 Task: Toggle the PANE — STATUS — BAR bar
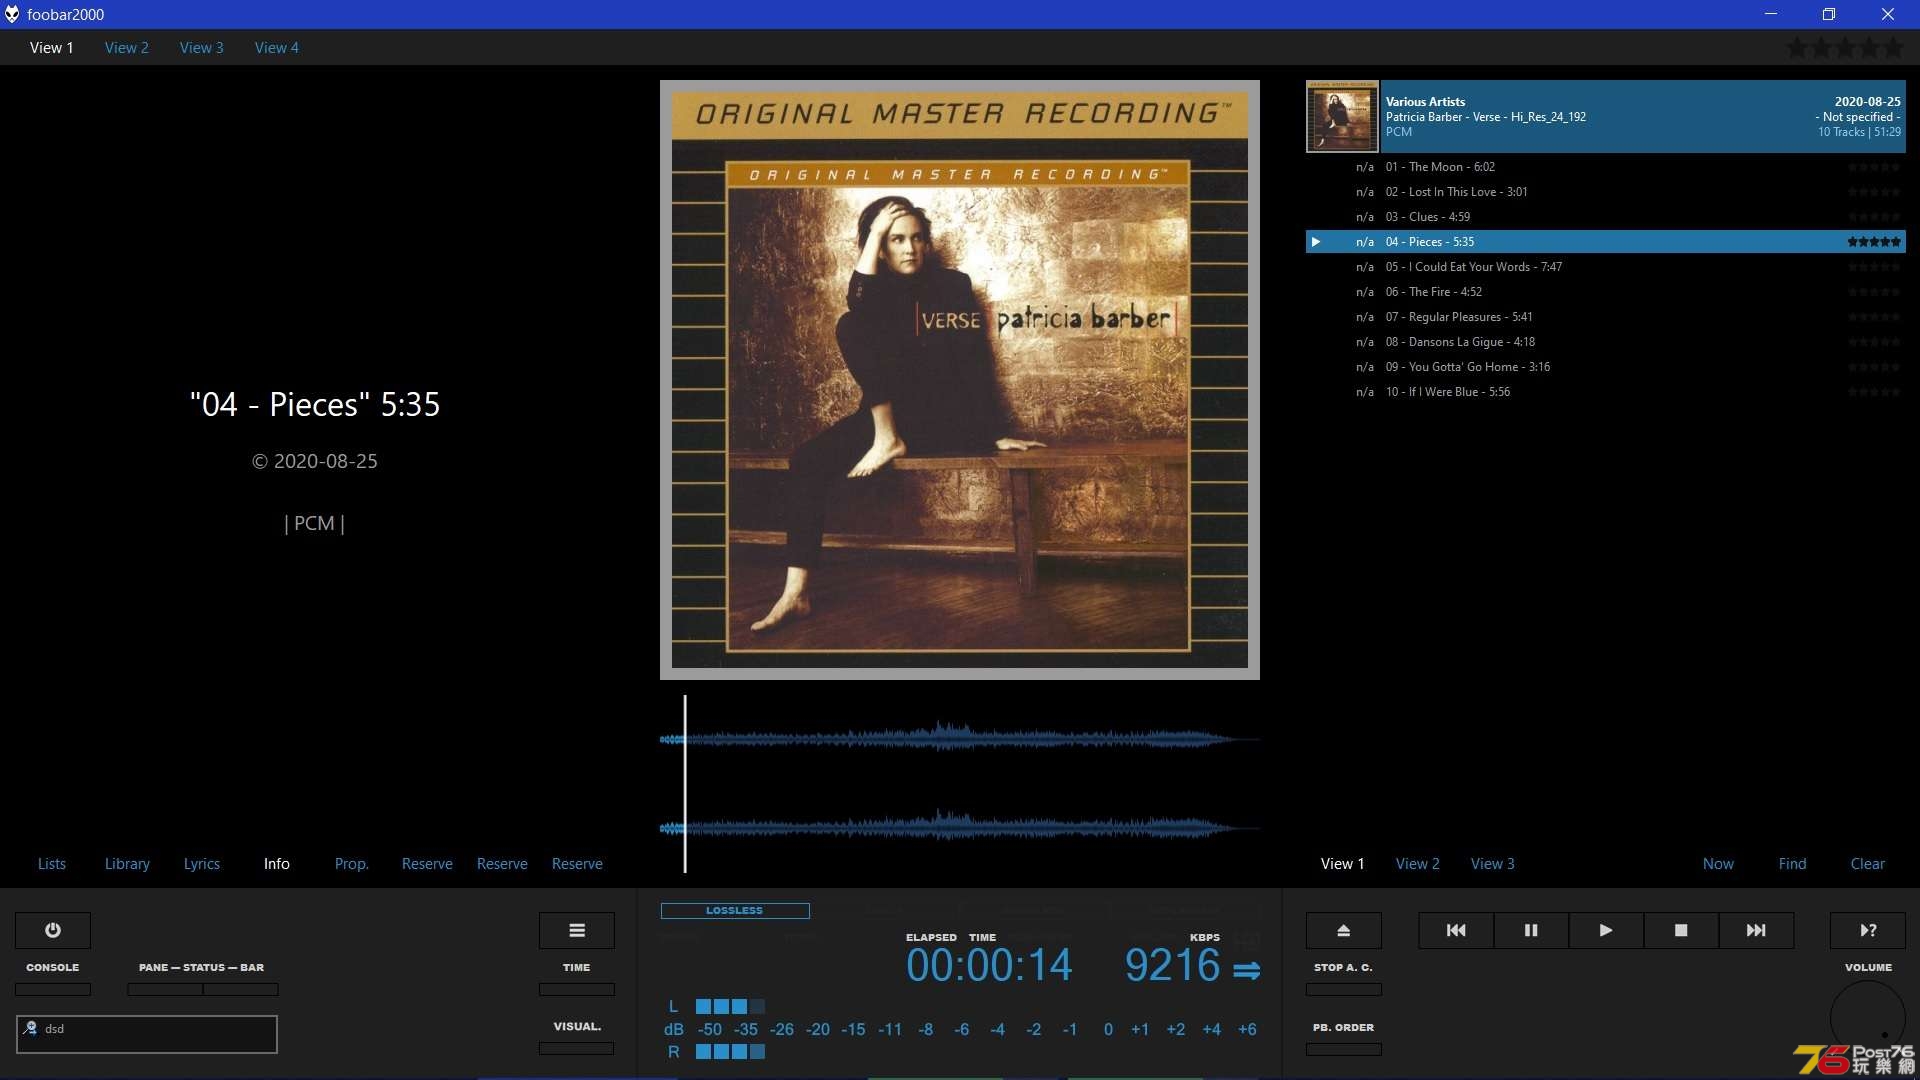pos(203,989)
